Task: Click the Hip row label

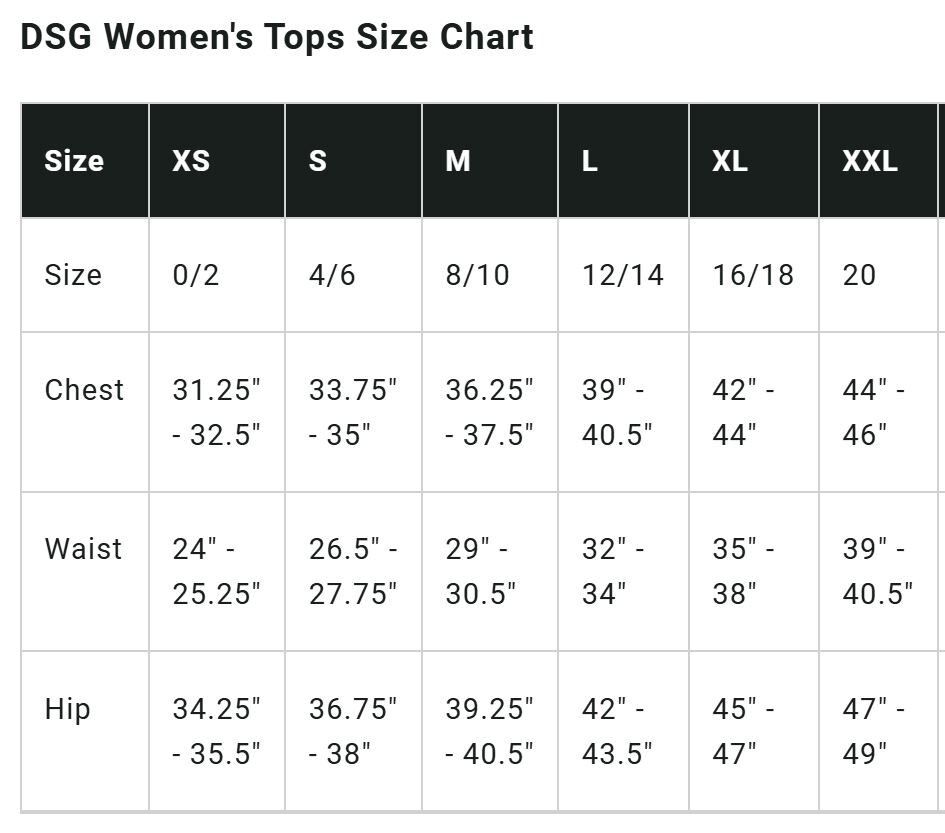Action: point(68,709)
